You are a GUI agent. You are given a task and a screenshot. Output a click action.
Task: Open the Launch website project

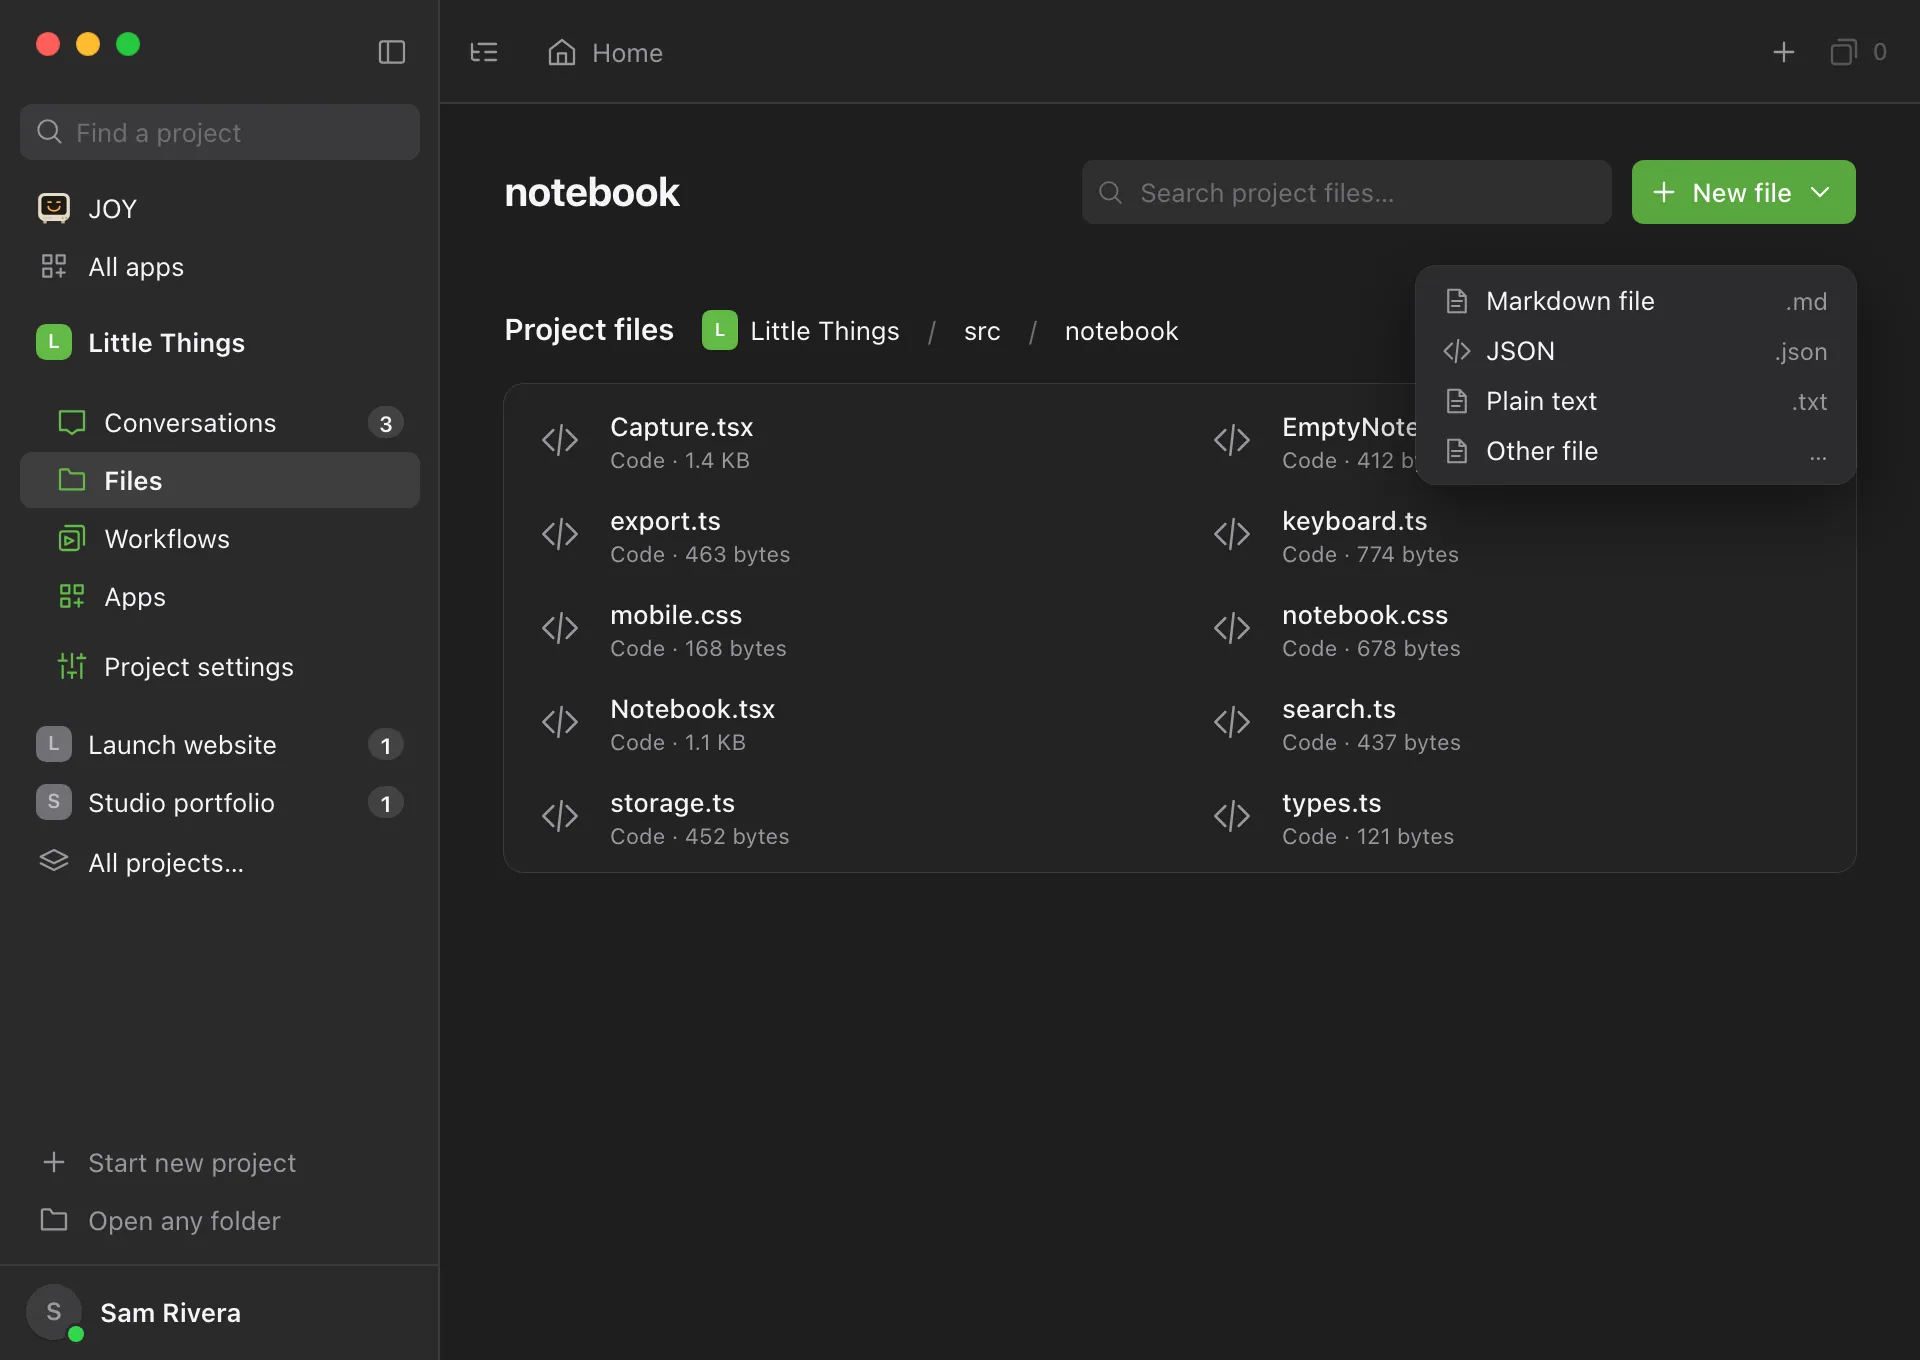click(220, 744)
